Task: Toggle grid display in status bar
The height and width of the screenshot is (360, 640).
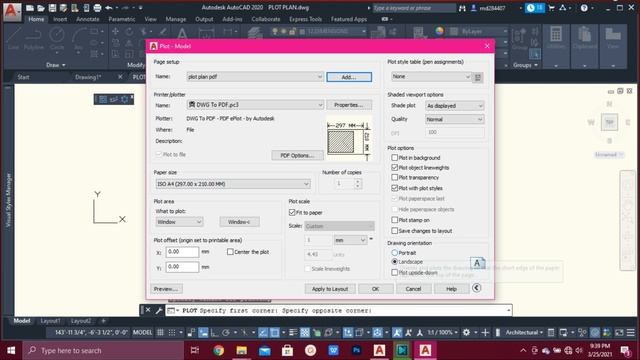Action: tap(160, 333)
